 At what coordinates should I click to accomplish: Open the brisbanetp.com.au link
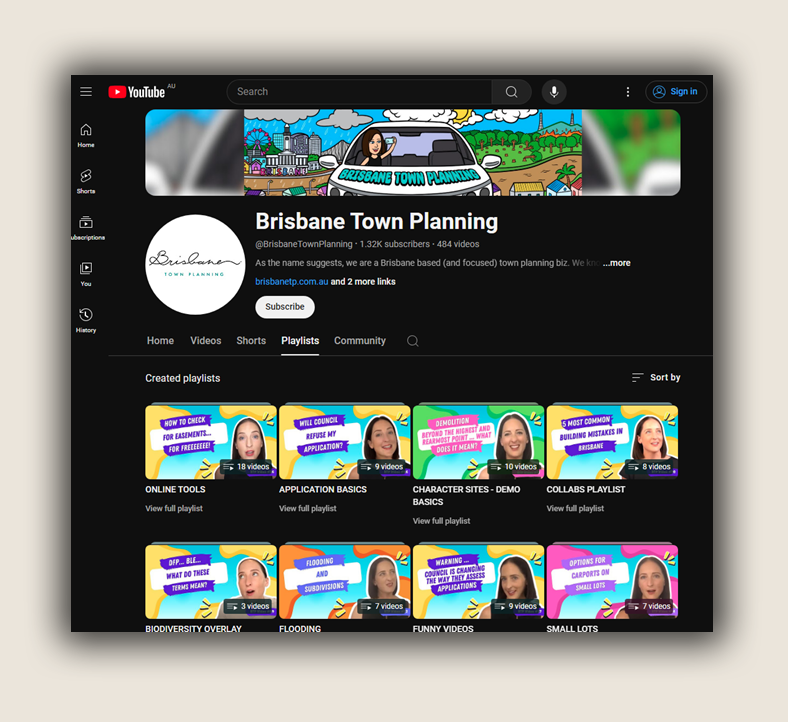(x=291, y=281)
